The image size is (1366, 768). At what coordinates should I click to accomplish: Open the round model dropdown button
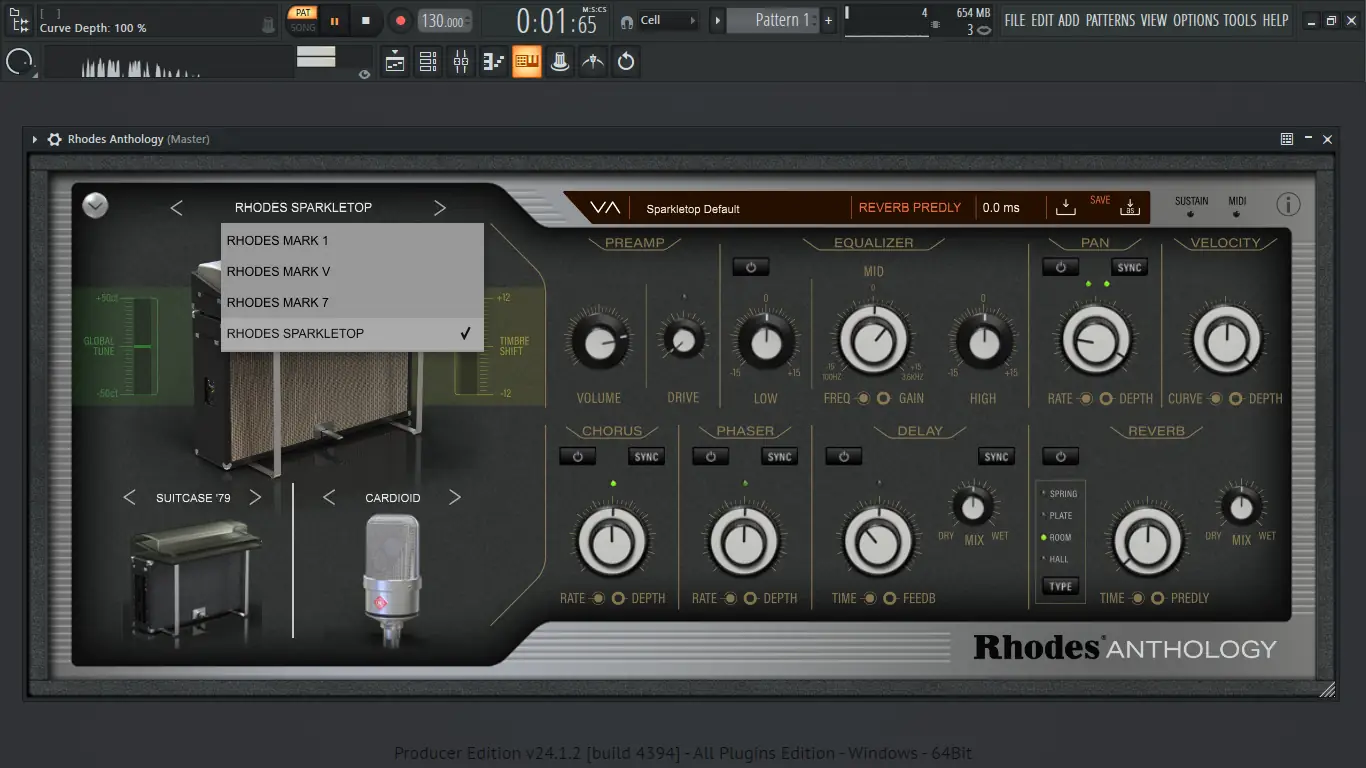(95, 205)
